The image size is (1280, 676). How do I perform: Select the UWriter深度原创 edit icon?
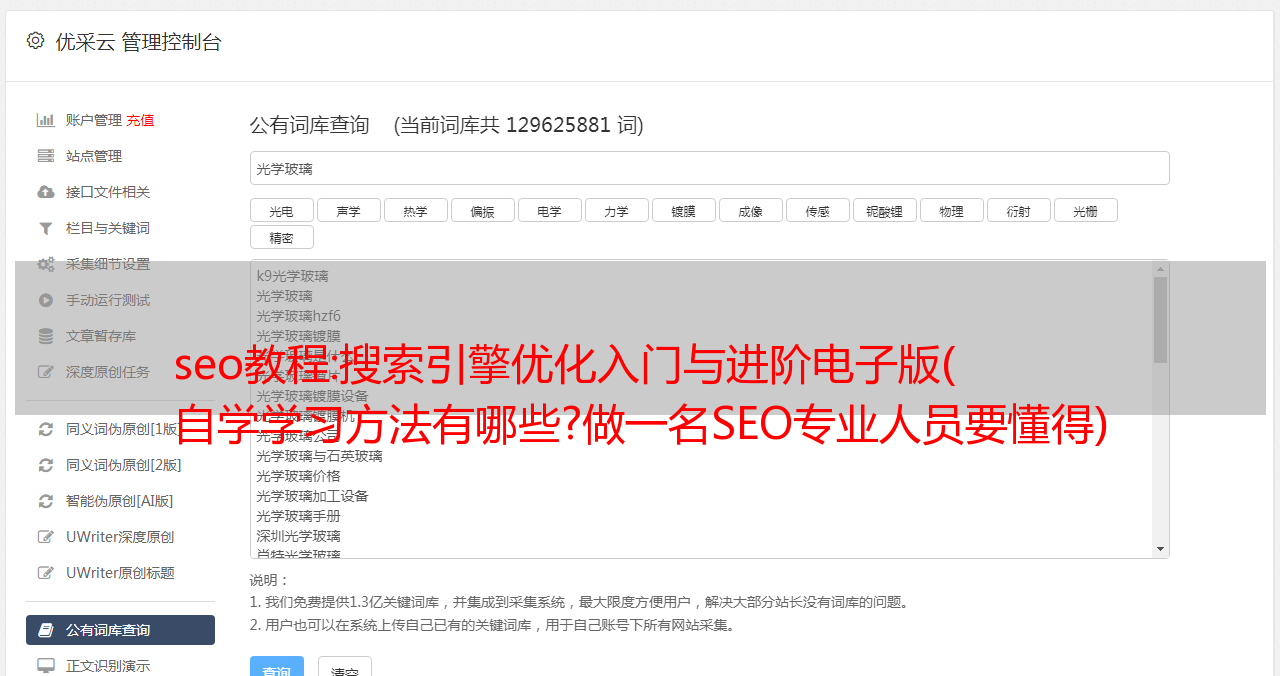click(x=45, y=537)
